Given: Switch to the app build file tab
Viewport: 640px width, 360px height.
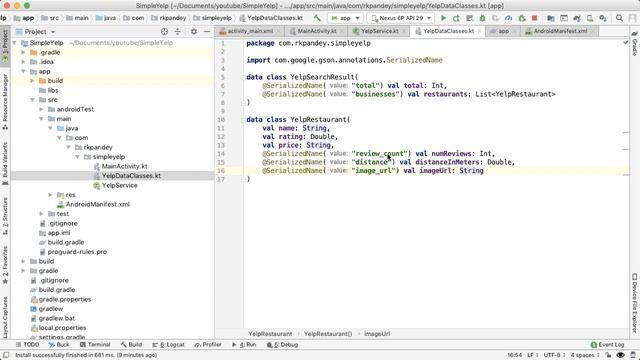Looking at the screenshot, I should [503, 31].
